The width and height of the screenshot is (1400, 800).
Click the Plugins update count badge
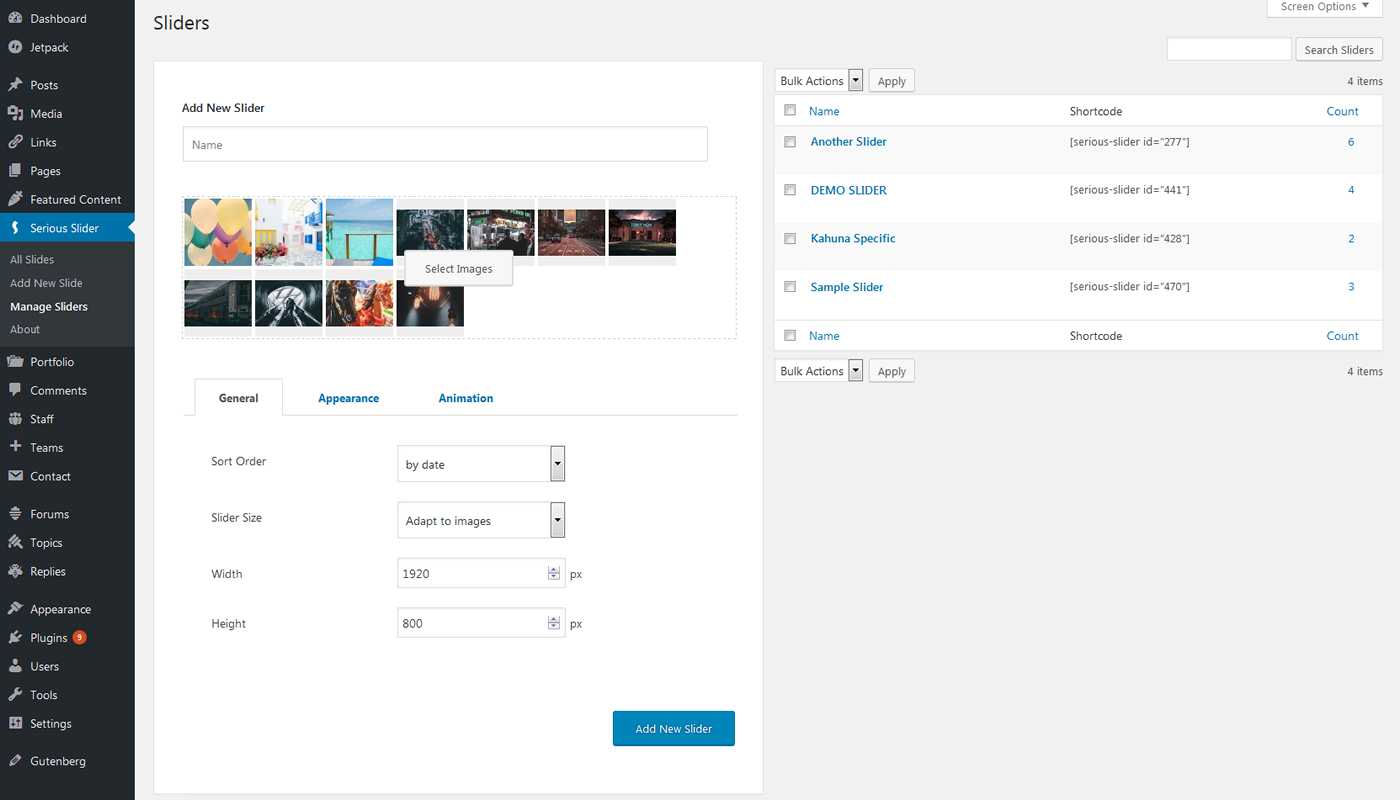pos(79,637)
